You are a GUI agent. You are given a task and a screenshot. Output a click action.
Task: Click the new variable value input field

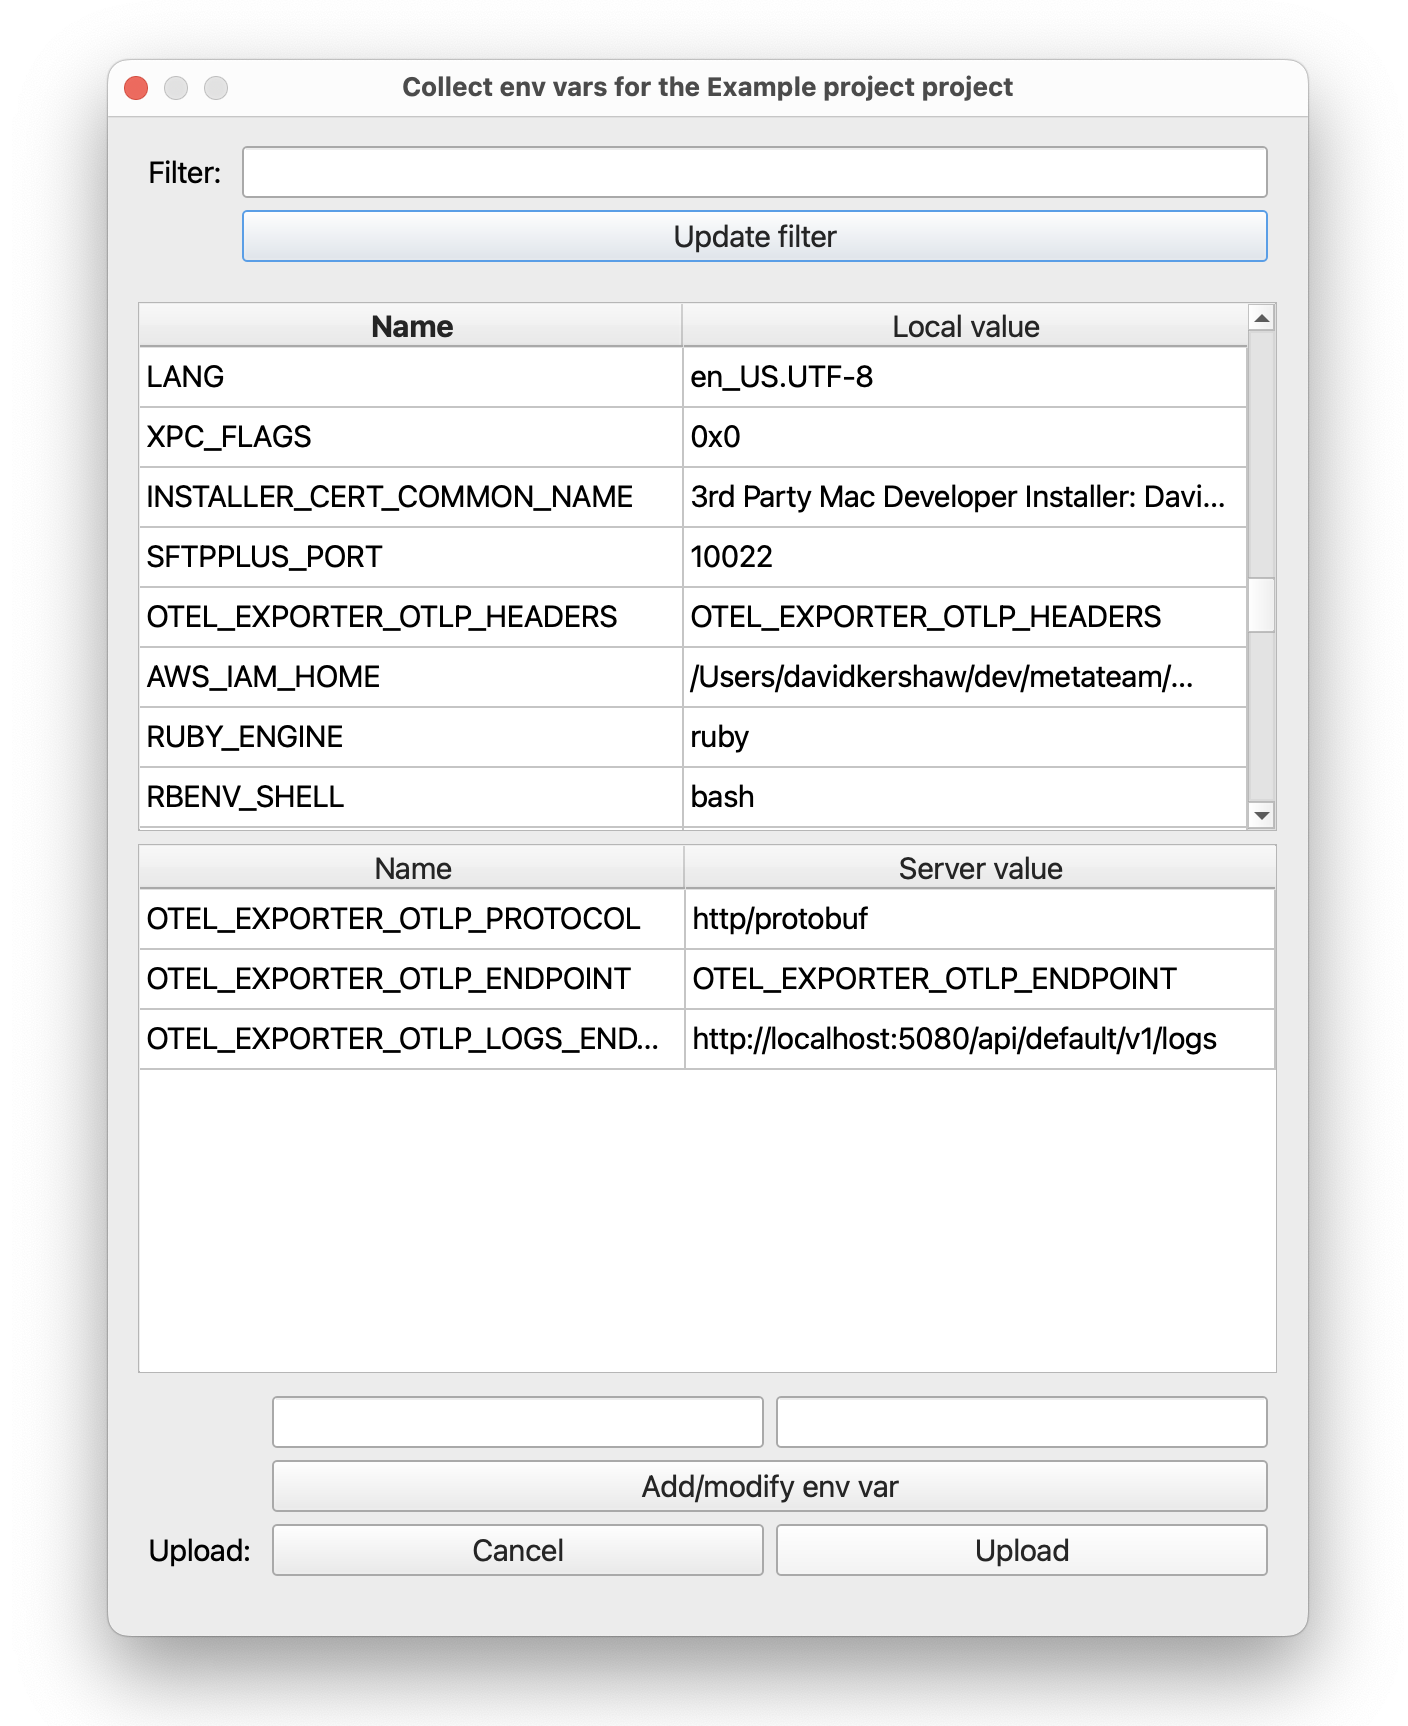(x=1021, y=1422)
